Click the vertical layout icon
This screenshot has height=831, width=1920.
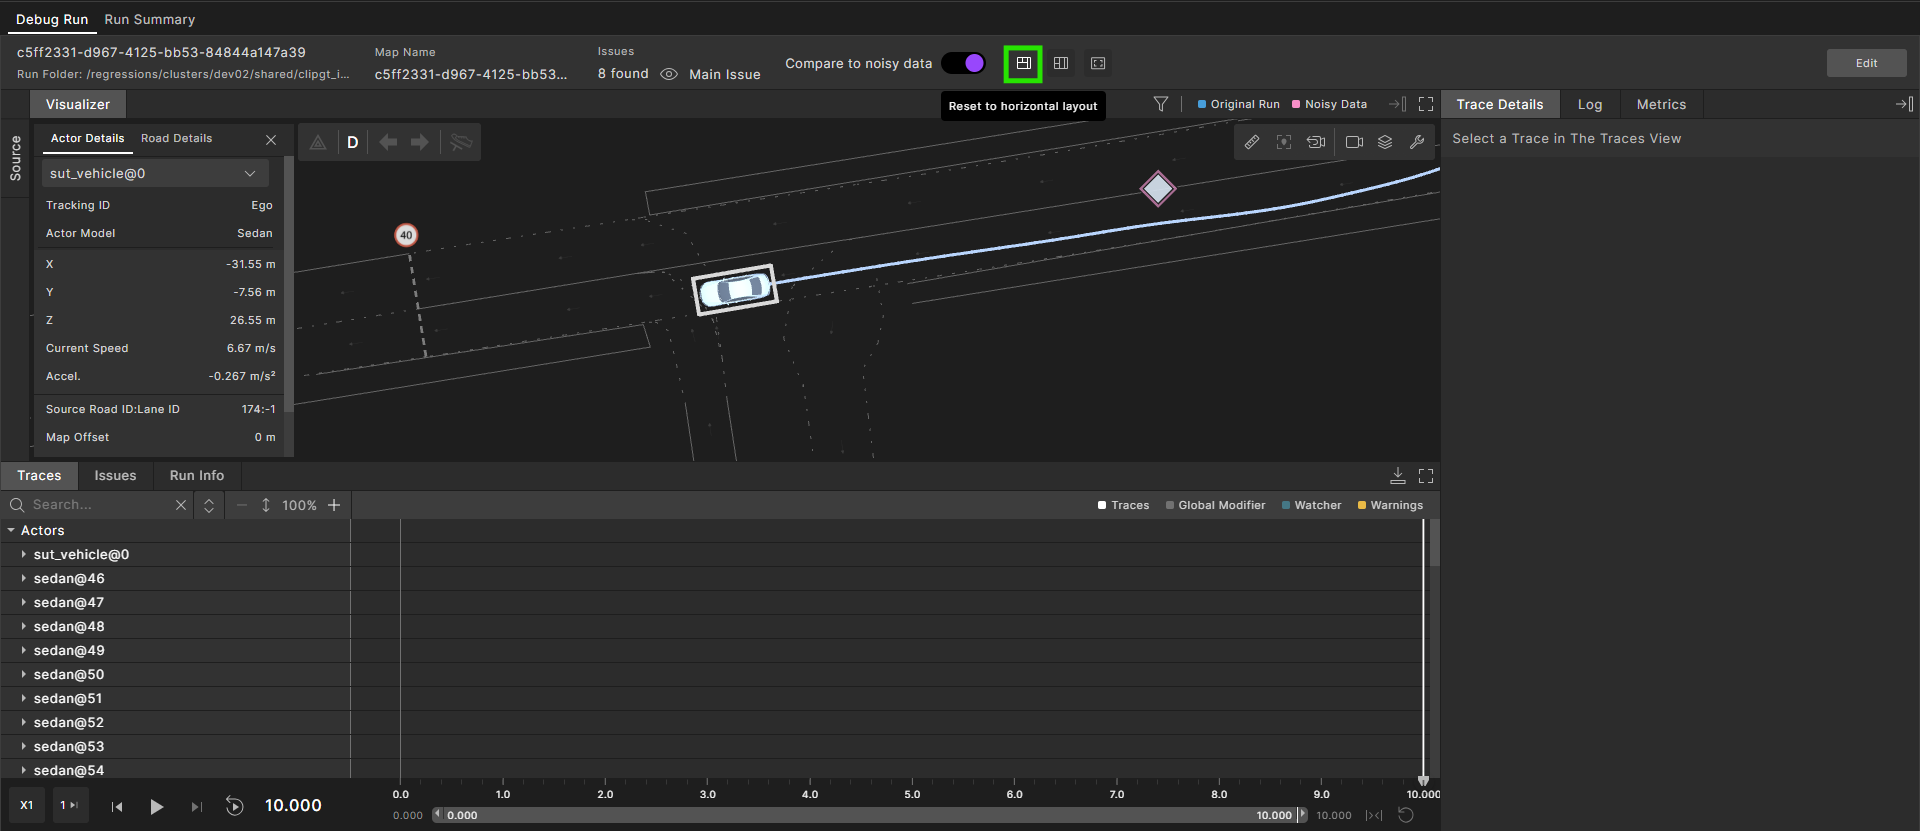[x=1061, y=63]
